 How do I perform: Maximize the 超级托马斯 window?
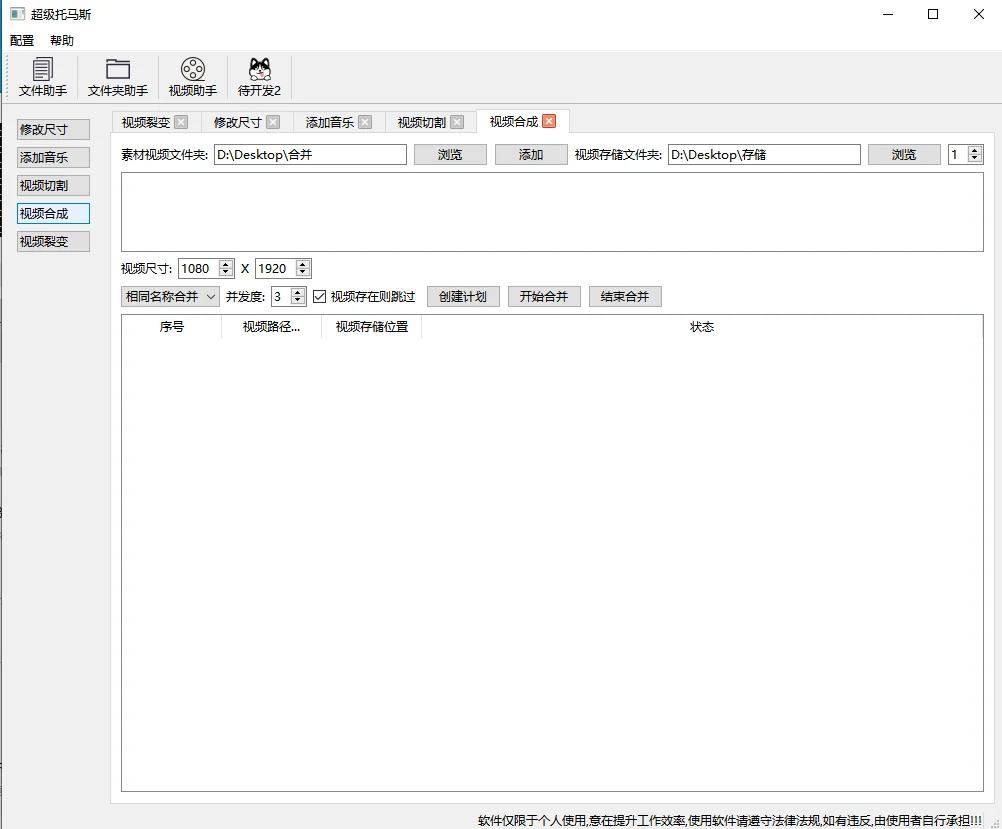point(933,14)
